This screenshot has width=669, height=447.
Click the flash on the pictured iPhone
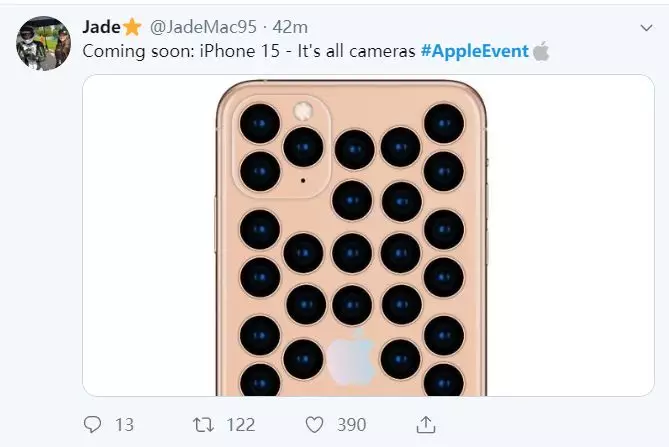tap(302, 110)
